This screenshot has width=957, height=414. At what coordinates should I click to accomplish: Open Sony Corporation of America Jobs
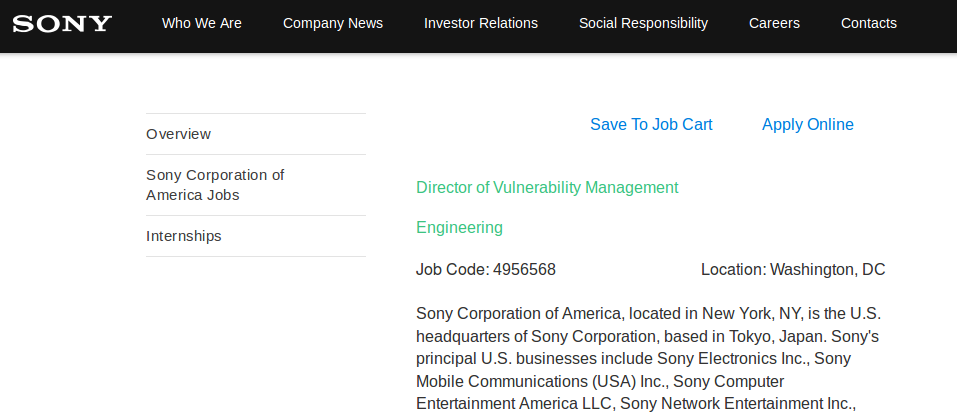pos(215,185)
